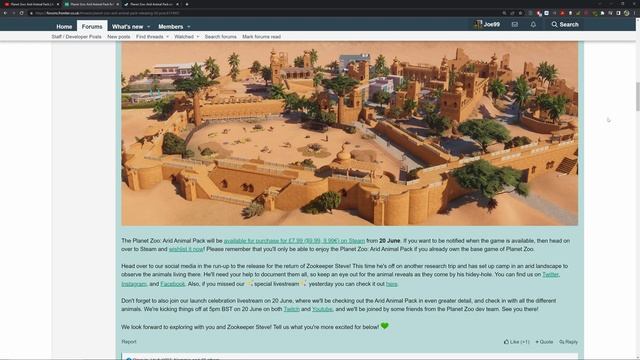This screenshot has height=360, width=640.
Task: Close the third browser tab
Action: (x=177, y=4)
